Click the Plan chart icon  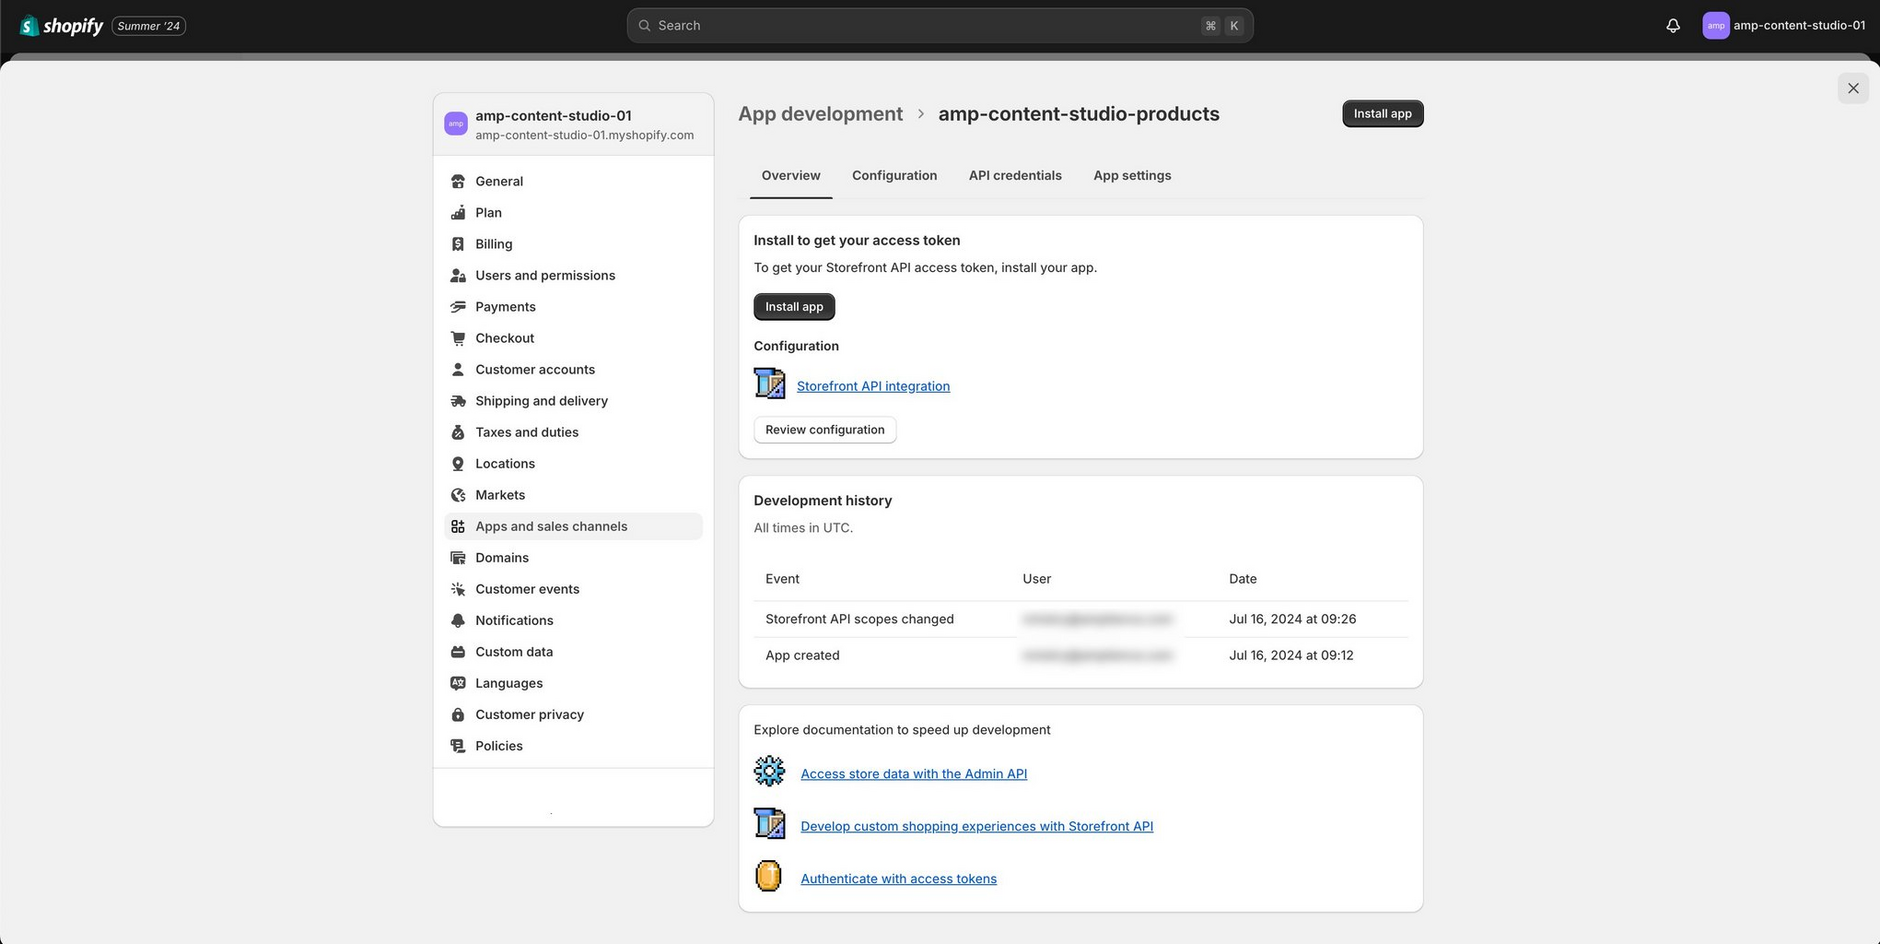pyautogui.click(x=458, y=213)
